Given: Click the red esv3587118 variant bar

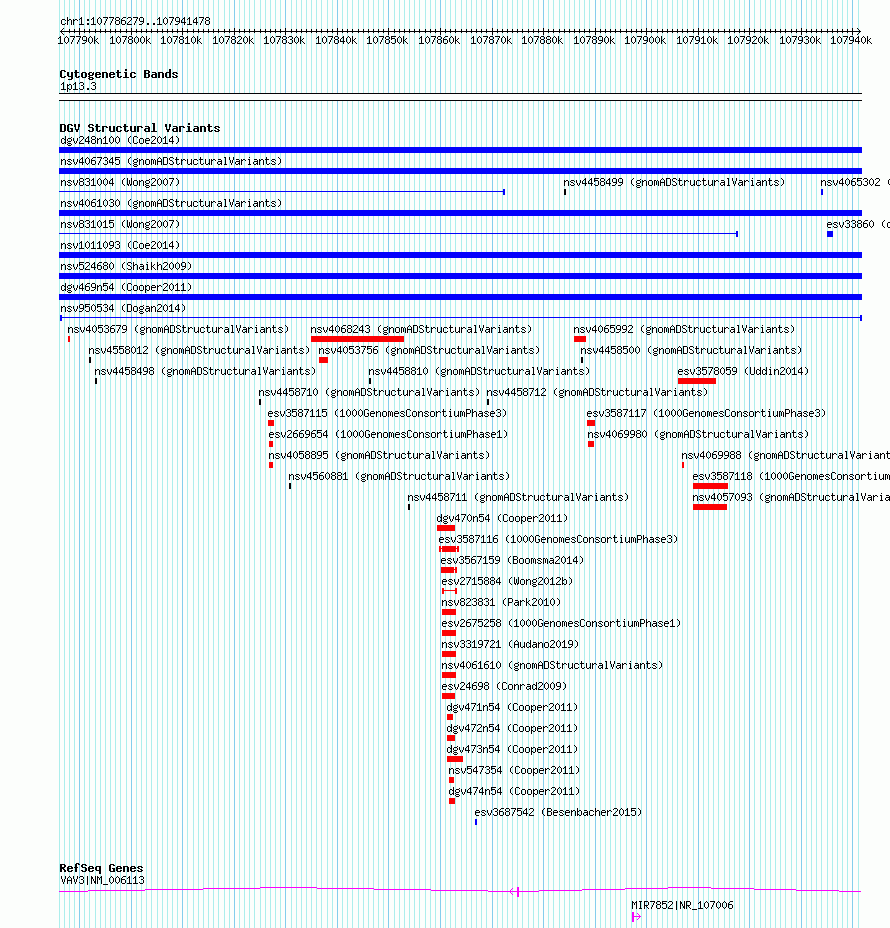Looking at the screenshot, I should [710, 486].
